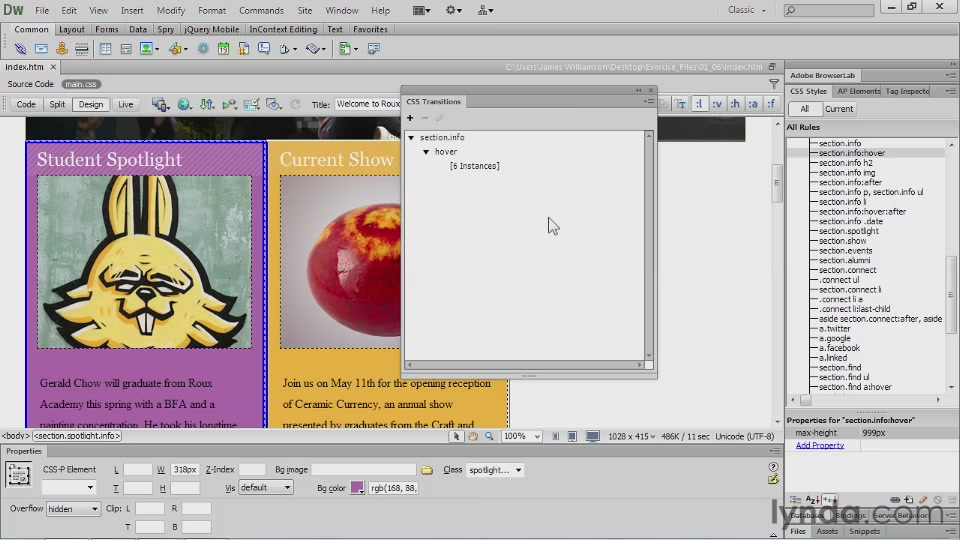Show All rules mode in CSS Styles

(804, 108)
